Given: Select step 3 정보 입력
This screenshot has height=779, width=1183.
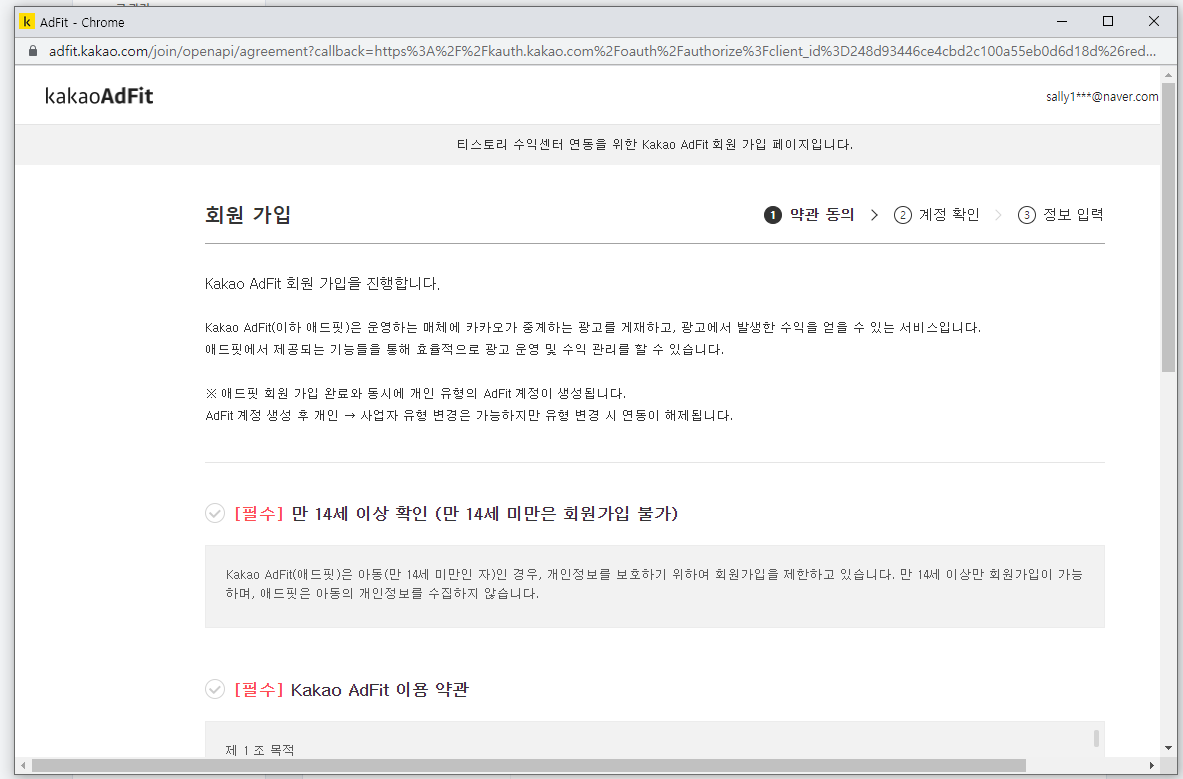Looking at the screenshot, I should point(1060,215).
